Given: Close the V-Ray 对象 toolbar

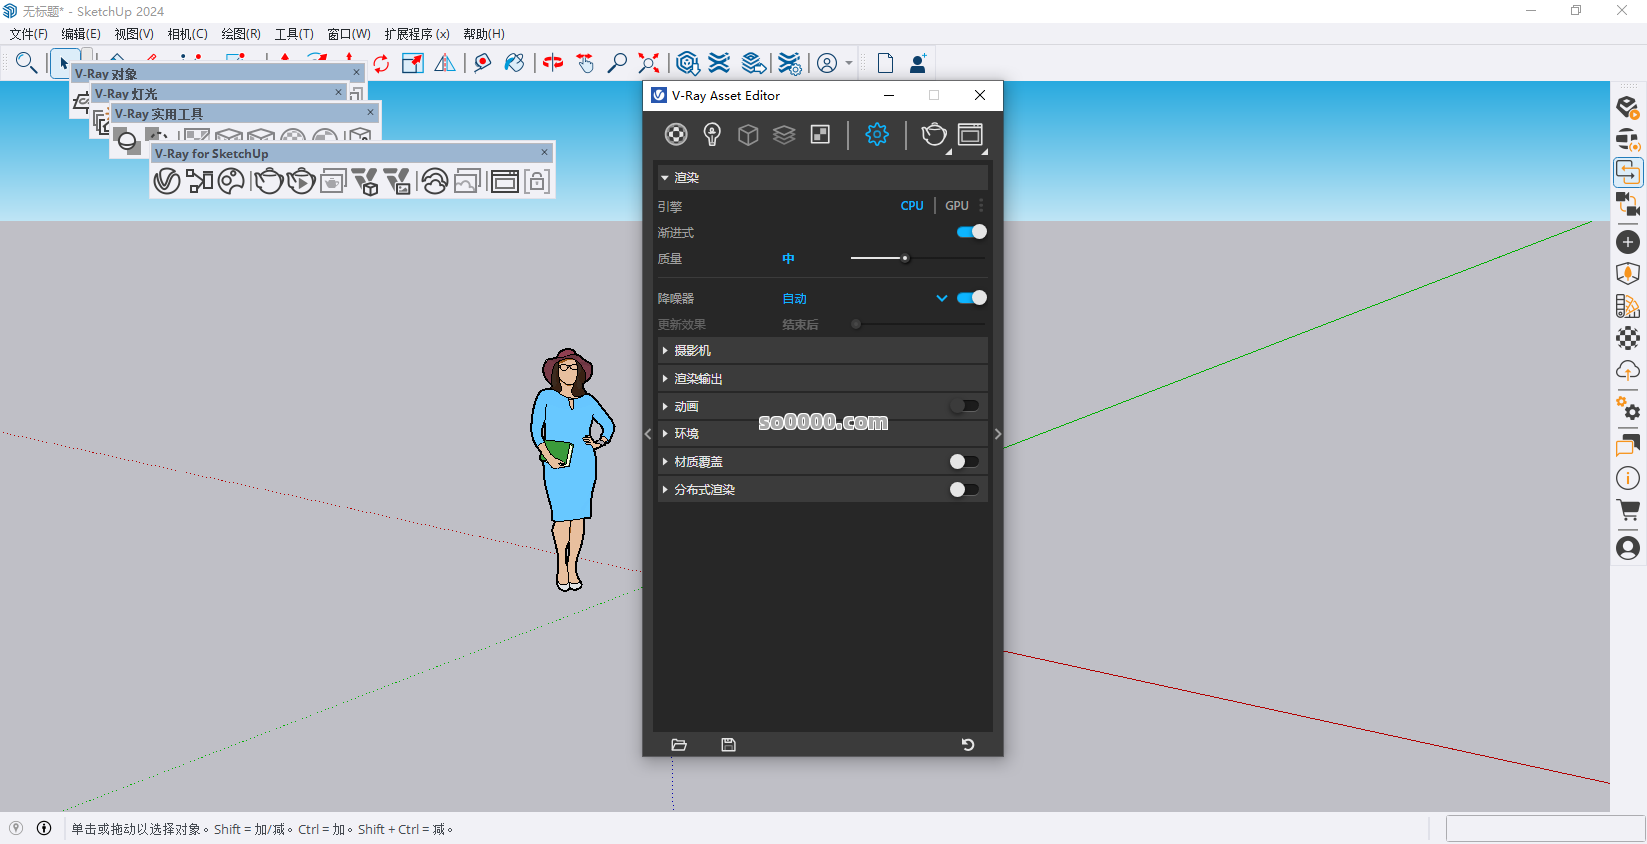Looking at the screenshot, I should [x=356, y=72].
